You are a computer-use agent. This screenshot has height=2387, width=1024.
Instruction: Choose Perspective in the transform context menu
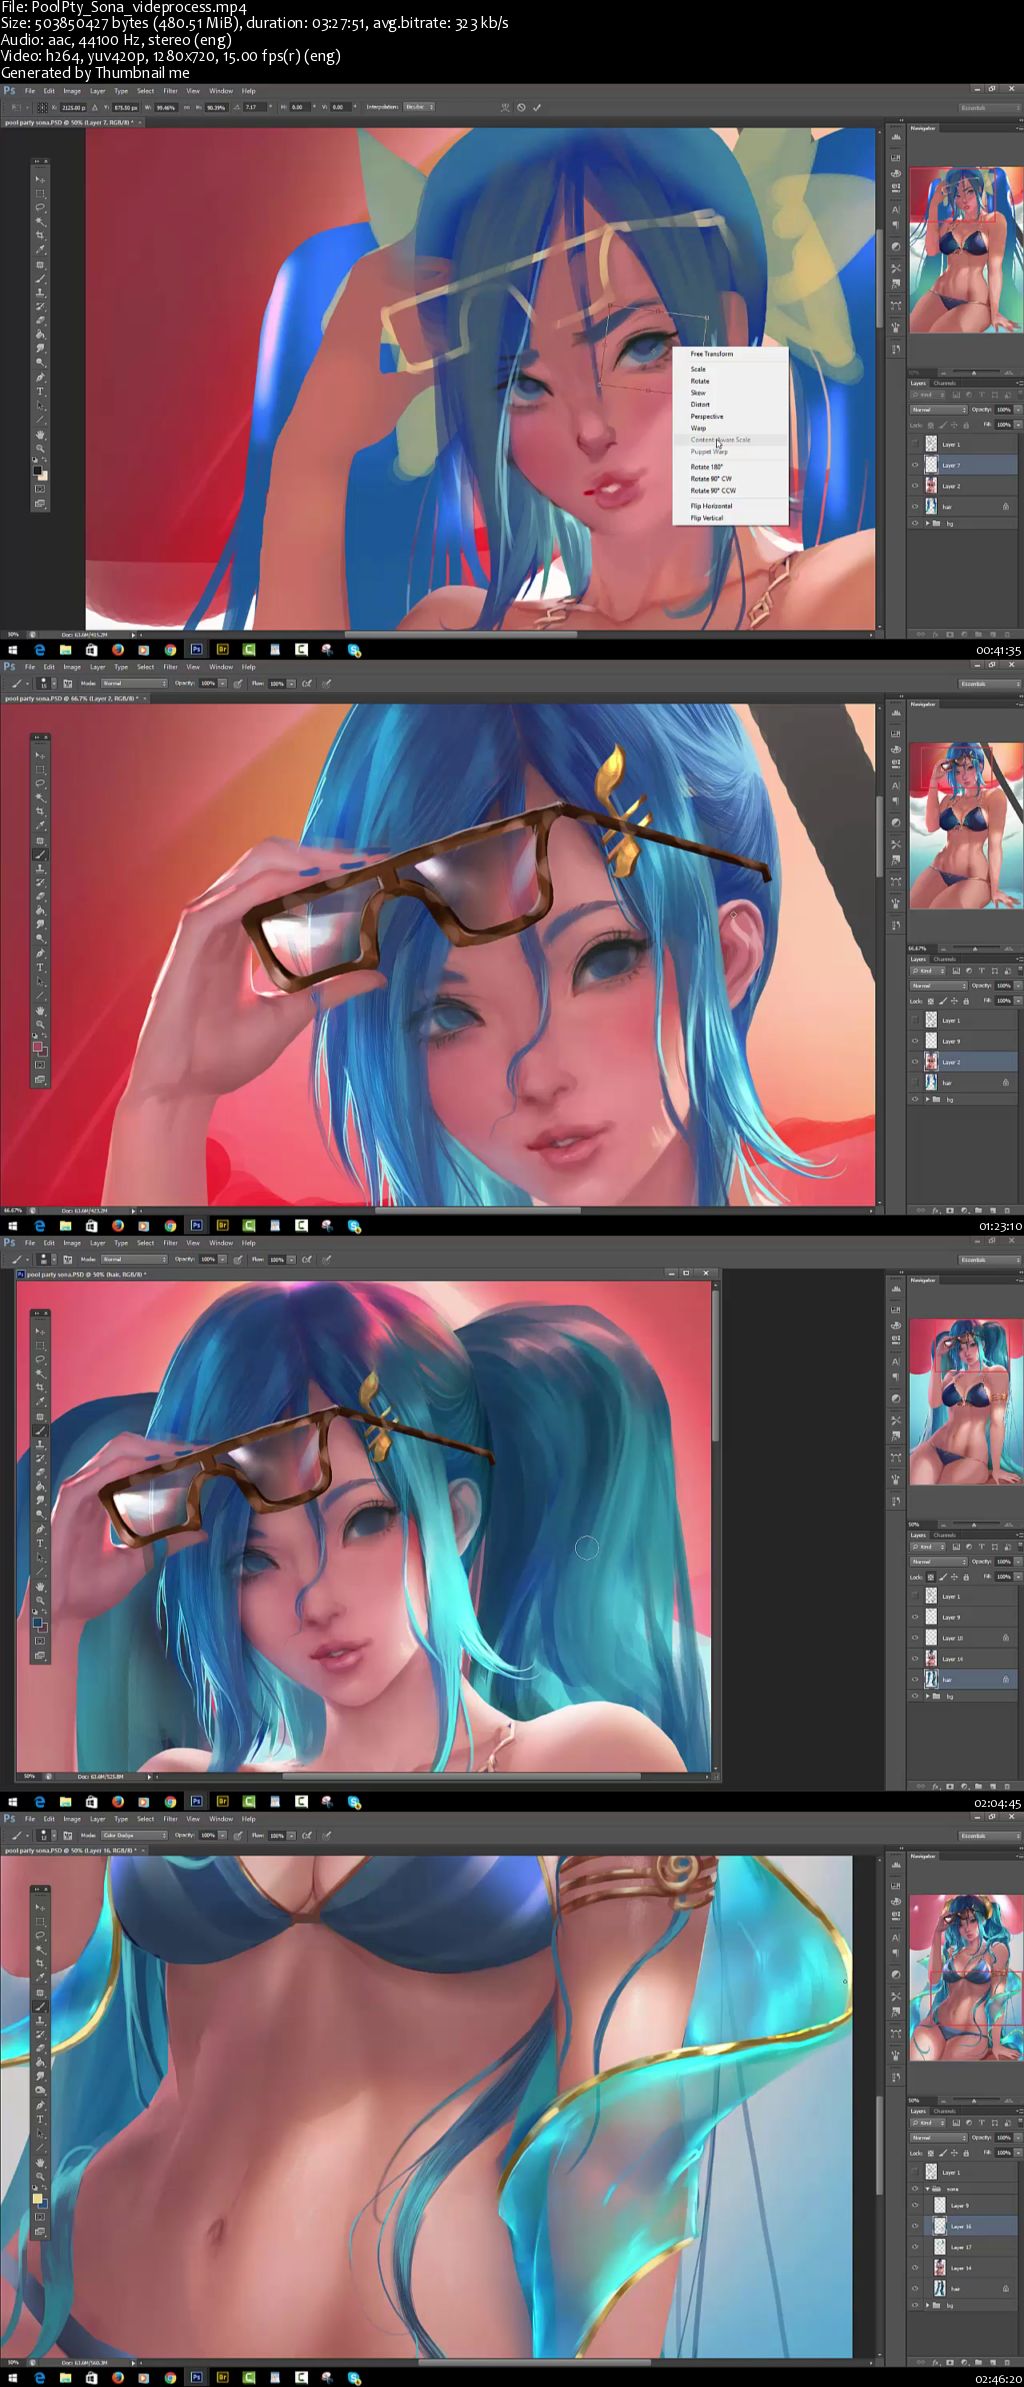pyautogui.click(x=706, y=416)
